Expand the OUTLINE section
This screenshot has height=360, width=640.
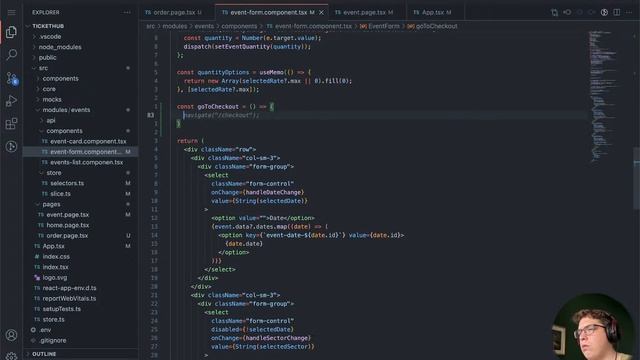click(x=44, y=354)
